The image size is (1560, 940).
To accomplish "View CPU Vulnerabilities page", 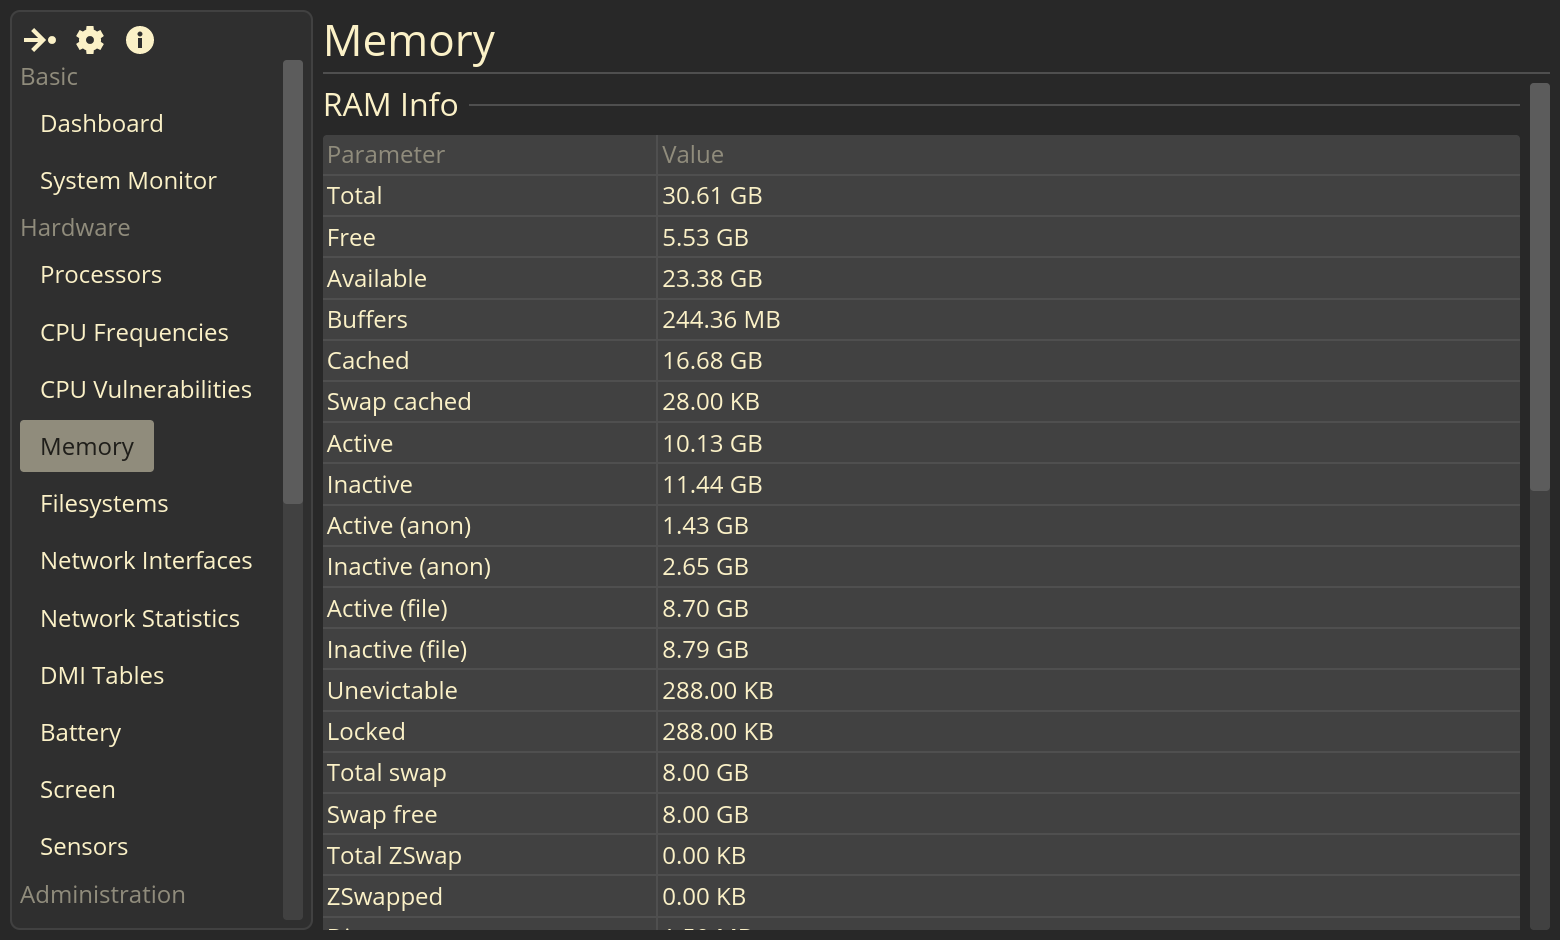I will tap(146, 390).
